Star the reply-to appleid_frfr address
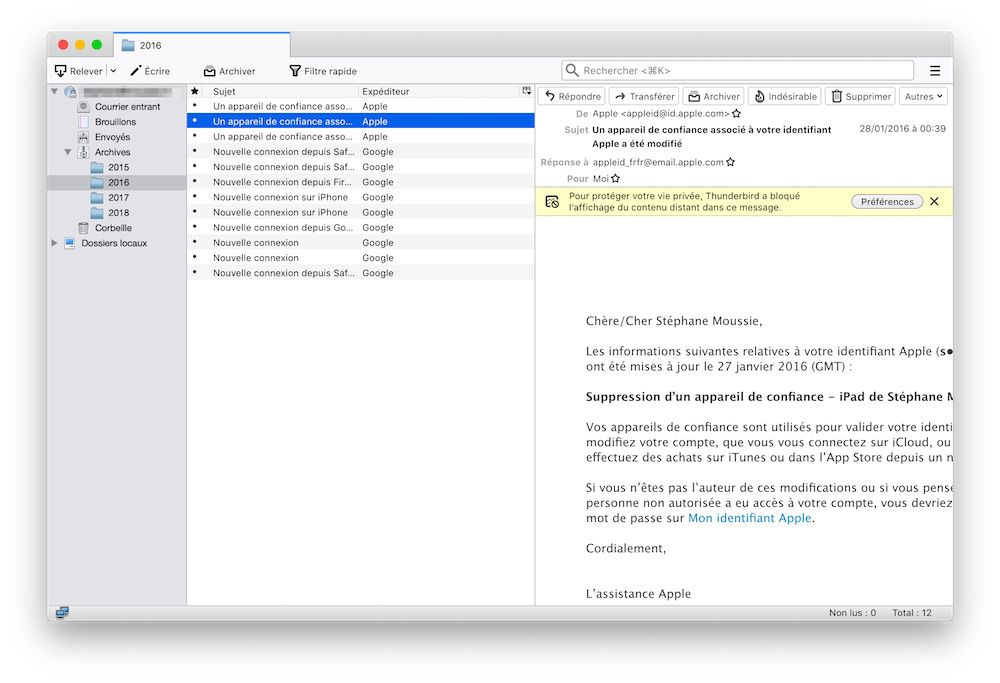This screenshot has width=1000, height=683. pyautogui.click(x=731, y=162)
